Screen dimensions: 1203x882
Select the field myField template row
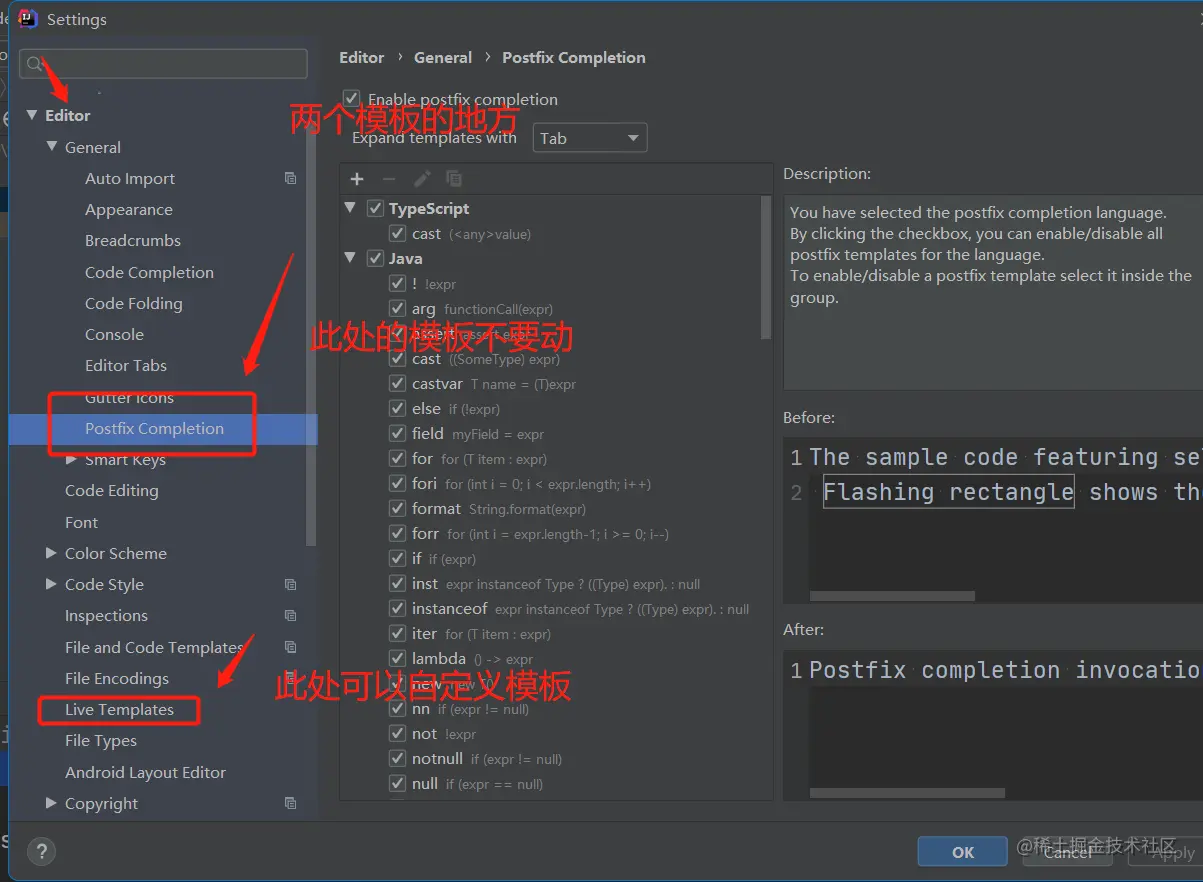coord(555,433)
